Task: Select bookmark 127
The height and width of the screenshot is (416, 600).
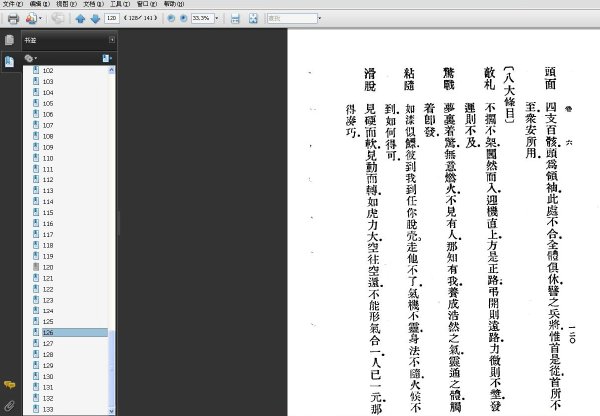Action: coord(48,343)
